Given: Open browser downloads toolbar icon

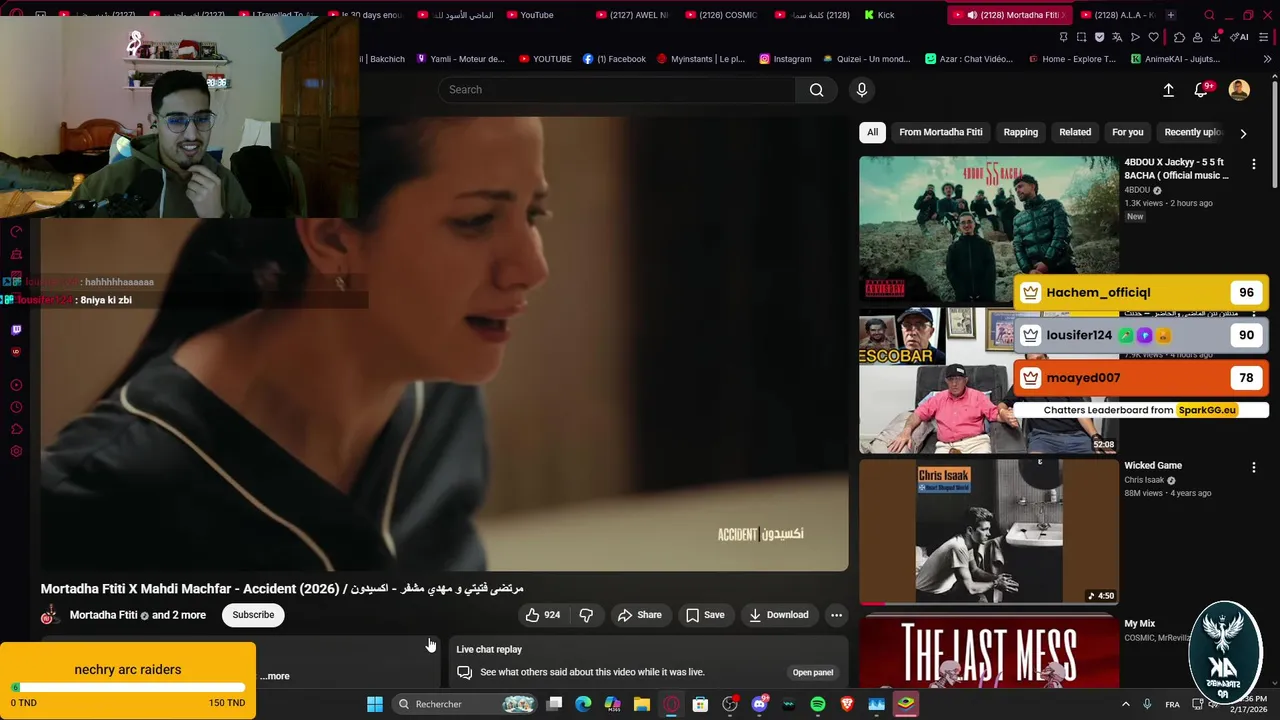Looking at the screenshot, I should [1216, 37].
